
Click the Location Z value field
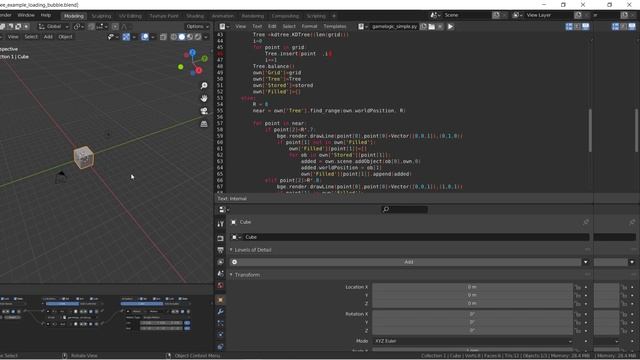tap(472, 304)
